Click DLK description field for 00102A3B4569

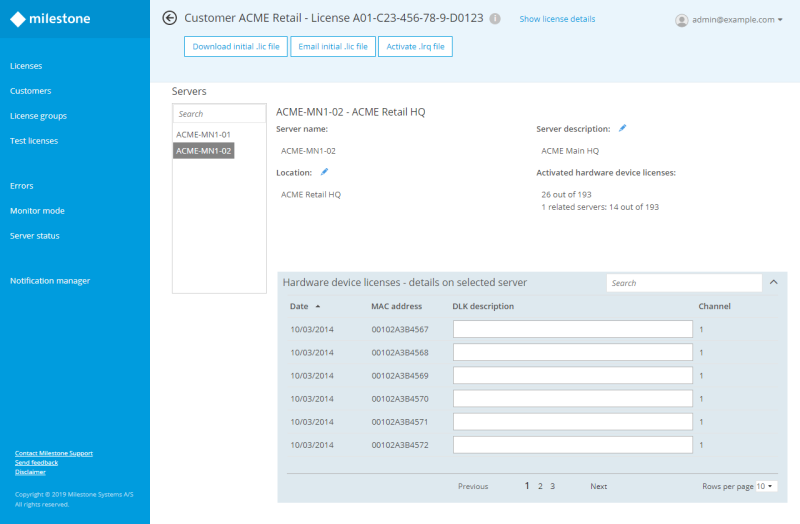(572, 376)
